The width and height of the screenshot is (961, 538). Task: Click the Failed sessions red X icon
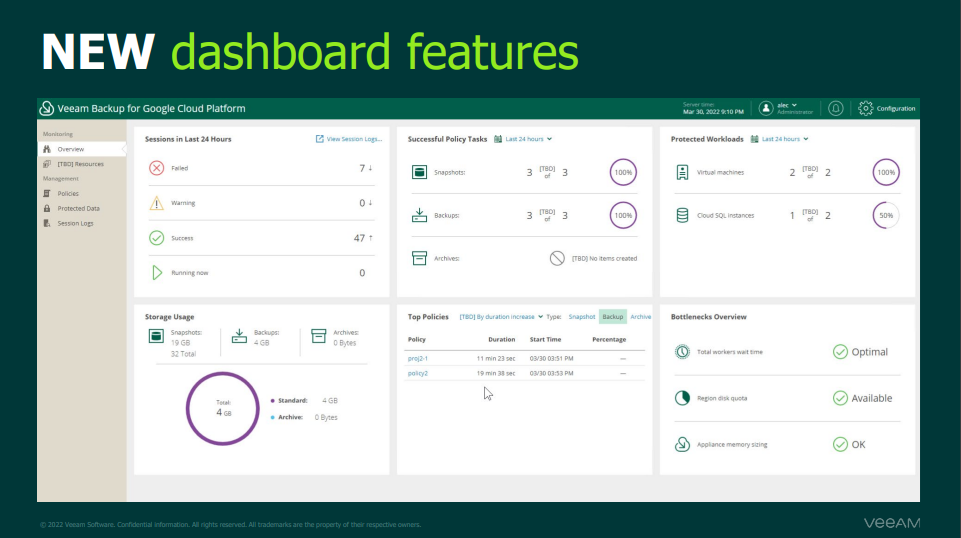click(156, 168)
